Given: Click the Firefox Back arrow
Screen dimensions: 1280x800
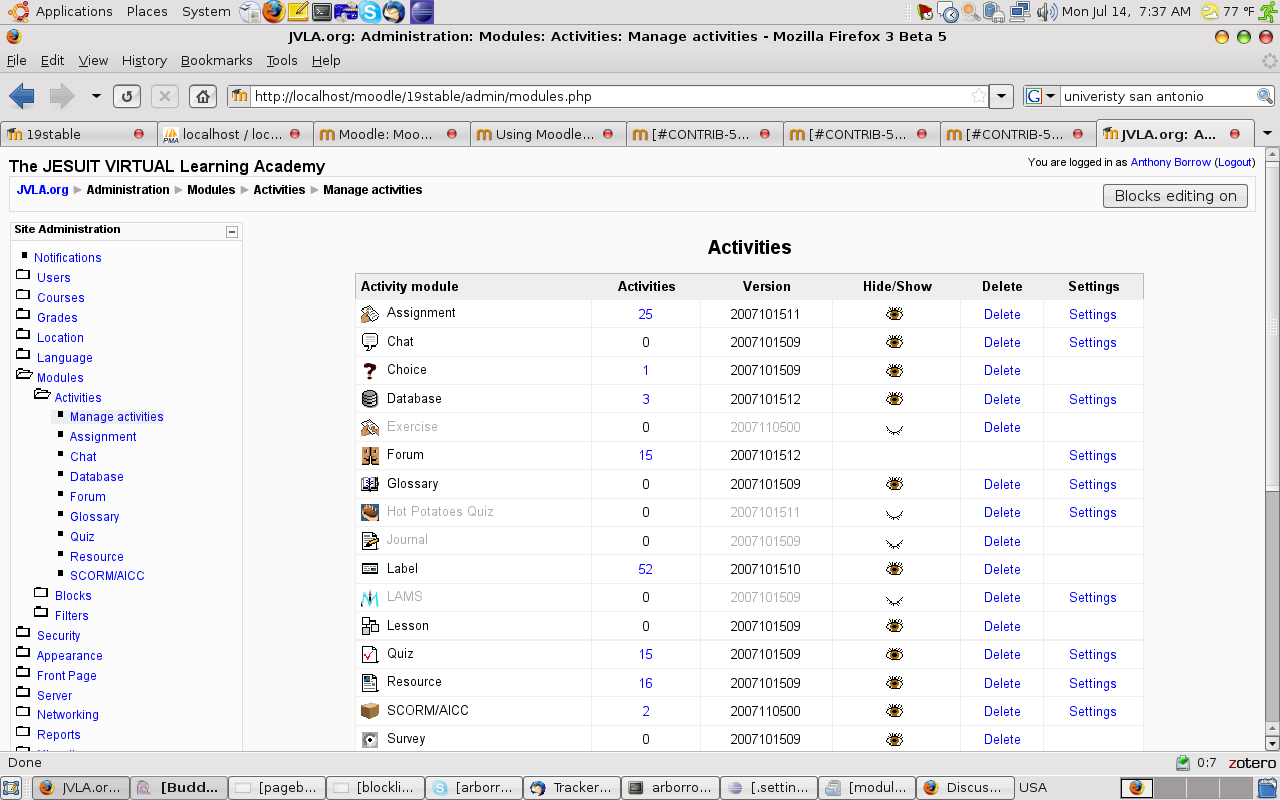Looking at the screenshot, I should 22,96.
